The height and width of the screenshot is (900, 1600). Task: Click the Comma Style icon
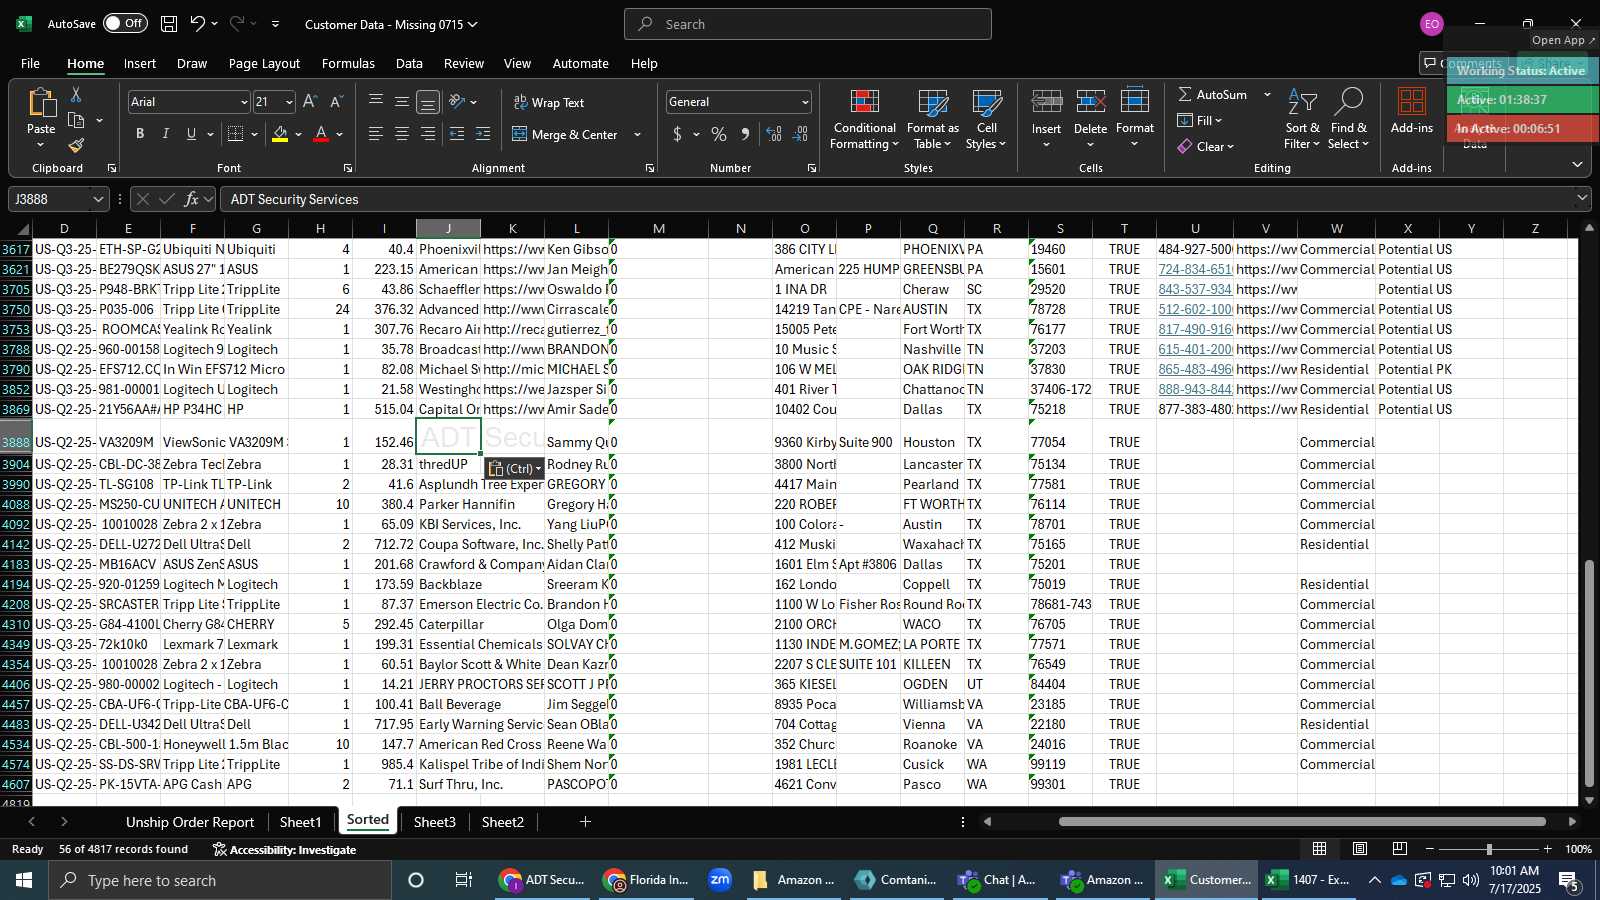[x=745, y=134]
